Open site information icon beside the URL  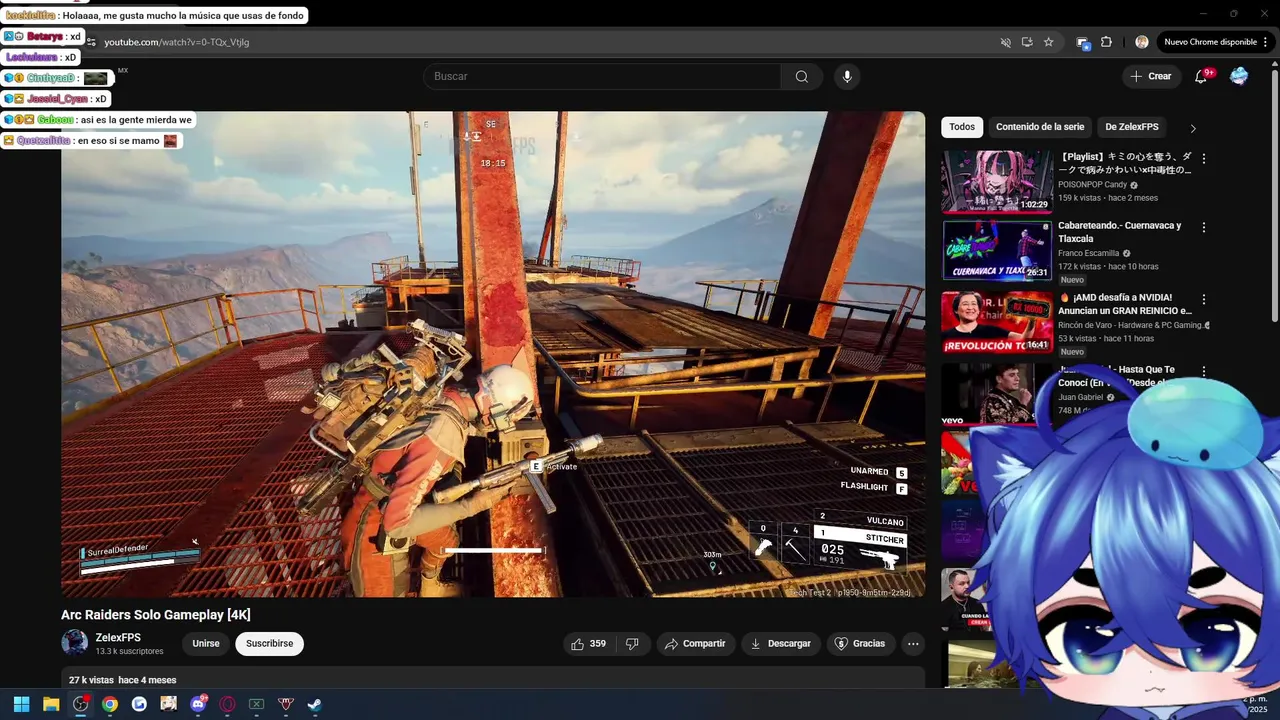91,42
